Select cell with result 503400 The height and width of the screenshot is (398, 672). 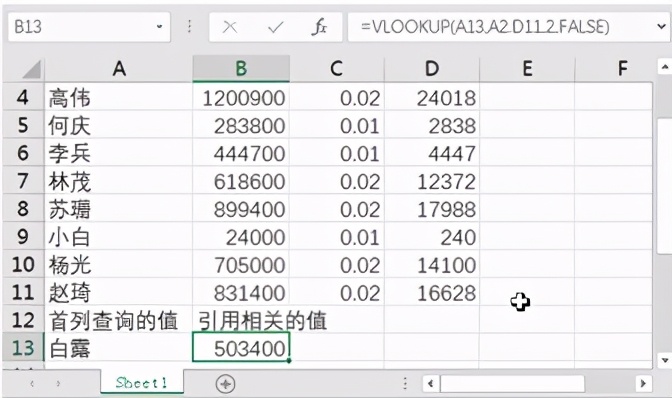click(x=241, y=348)
